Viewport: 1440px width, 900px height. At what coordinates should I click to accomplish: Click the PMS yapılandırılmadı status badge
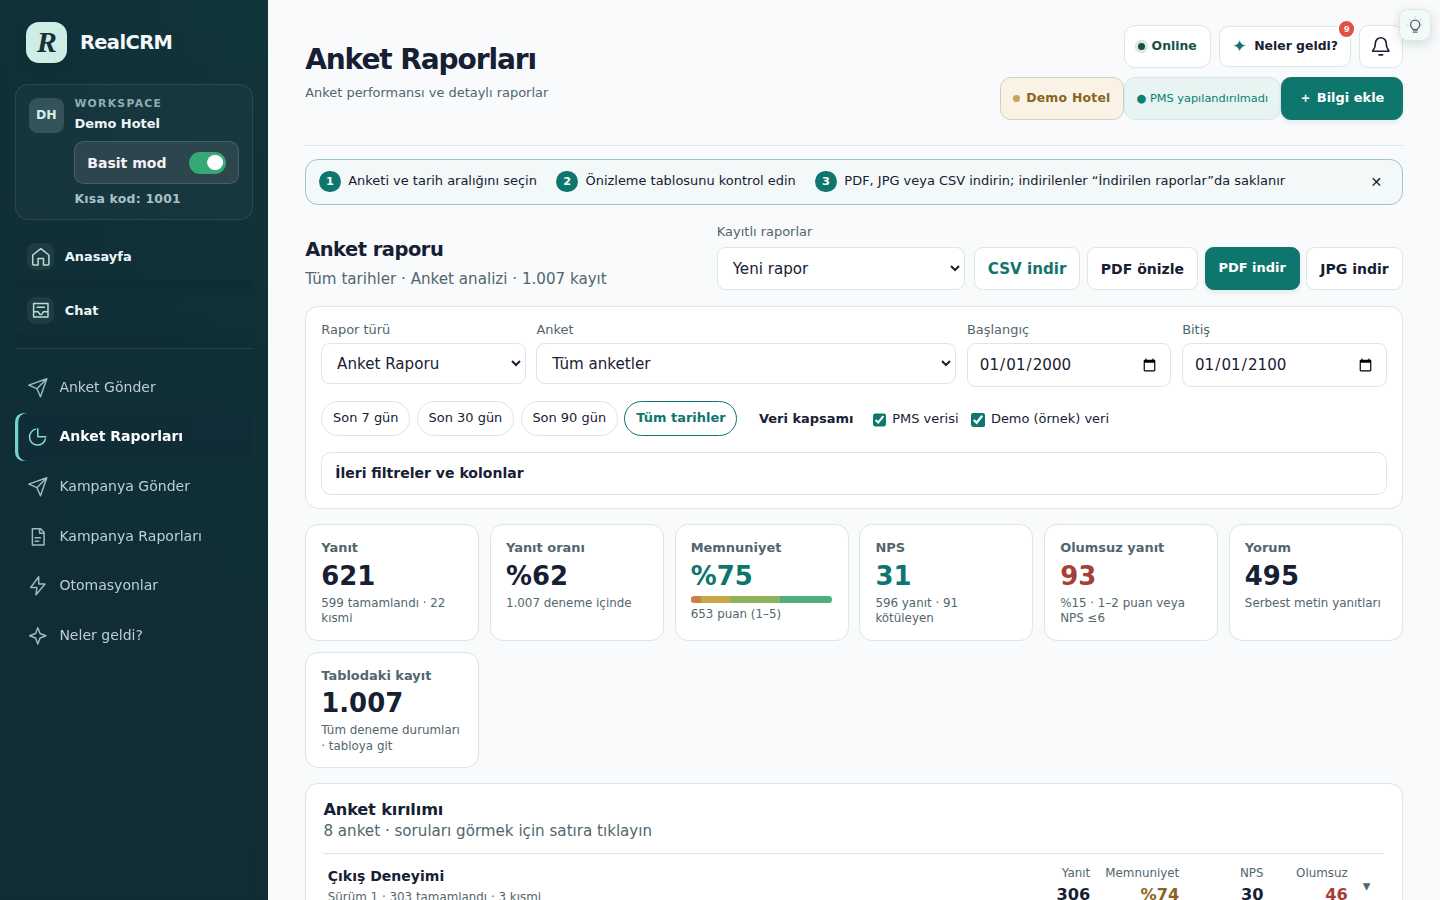pyautogui.click(x=1202, y=98)
